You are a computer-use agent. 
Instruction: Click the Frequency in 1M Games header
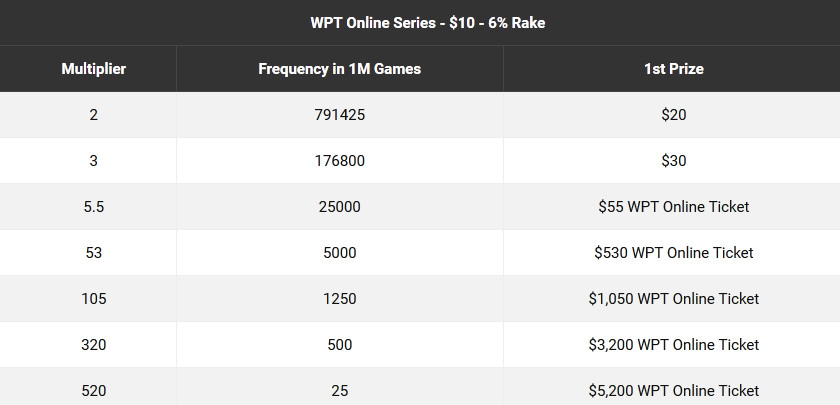click(340, 69)
